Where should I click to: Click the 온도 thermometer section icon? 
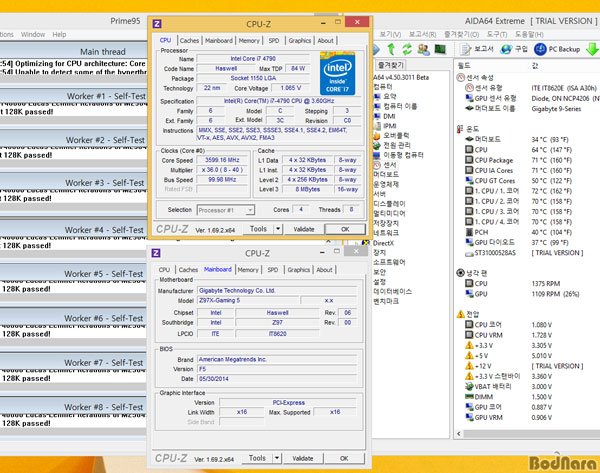tap(460, 129)
